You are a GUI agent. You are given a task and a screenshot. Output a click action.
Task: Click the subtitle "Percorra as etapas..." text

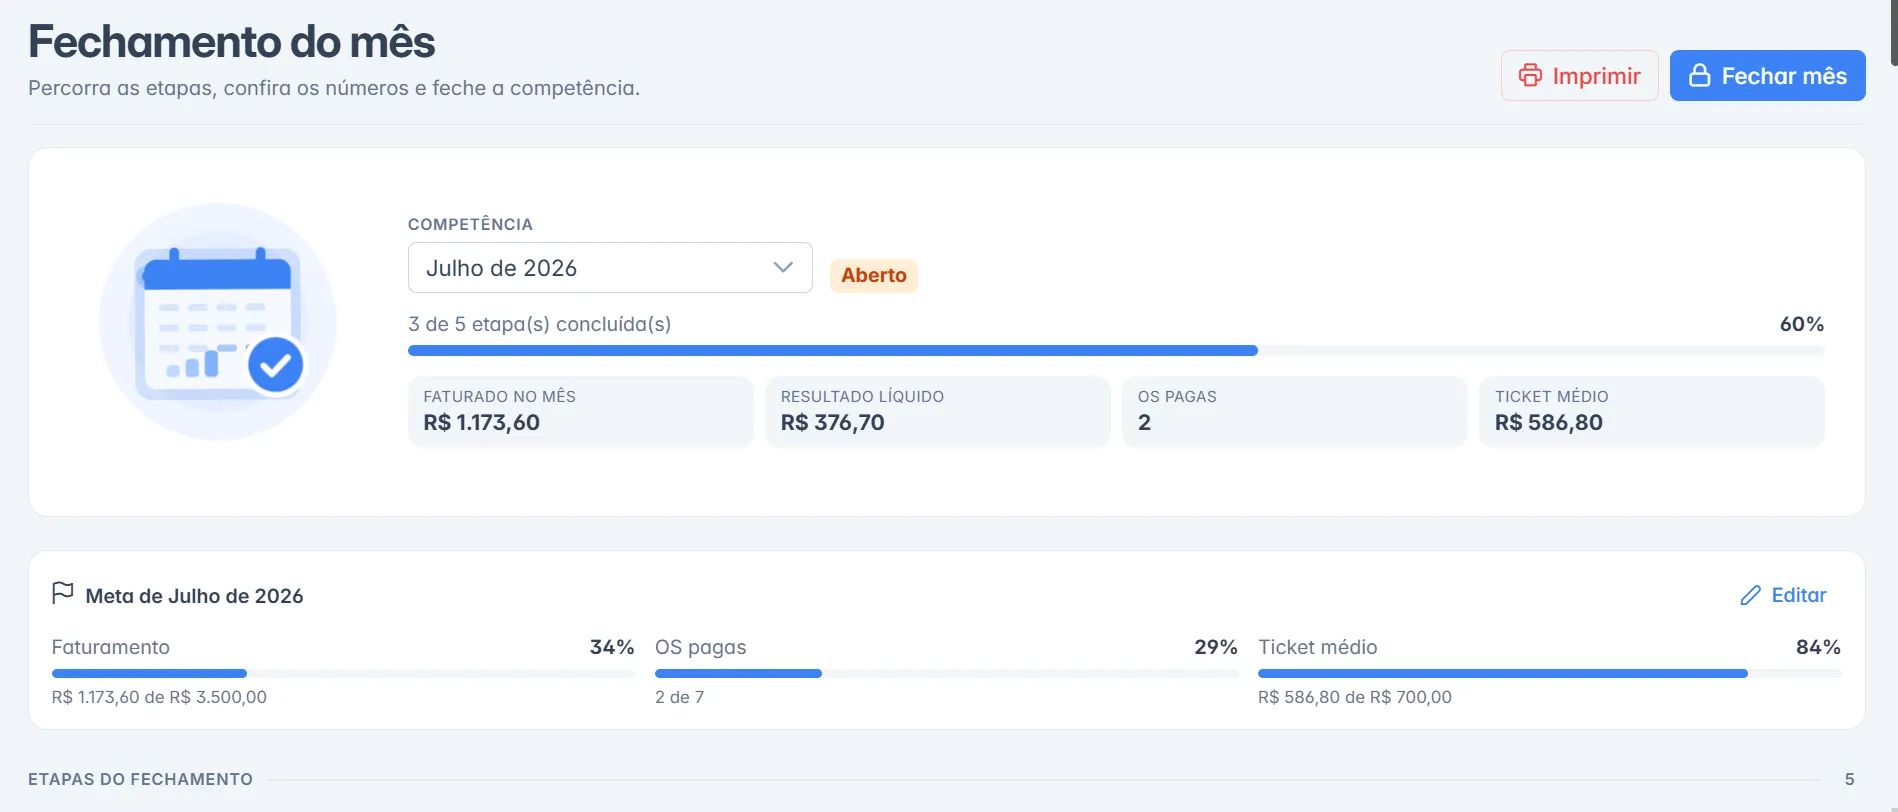[x=334, y=88]
